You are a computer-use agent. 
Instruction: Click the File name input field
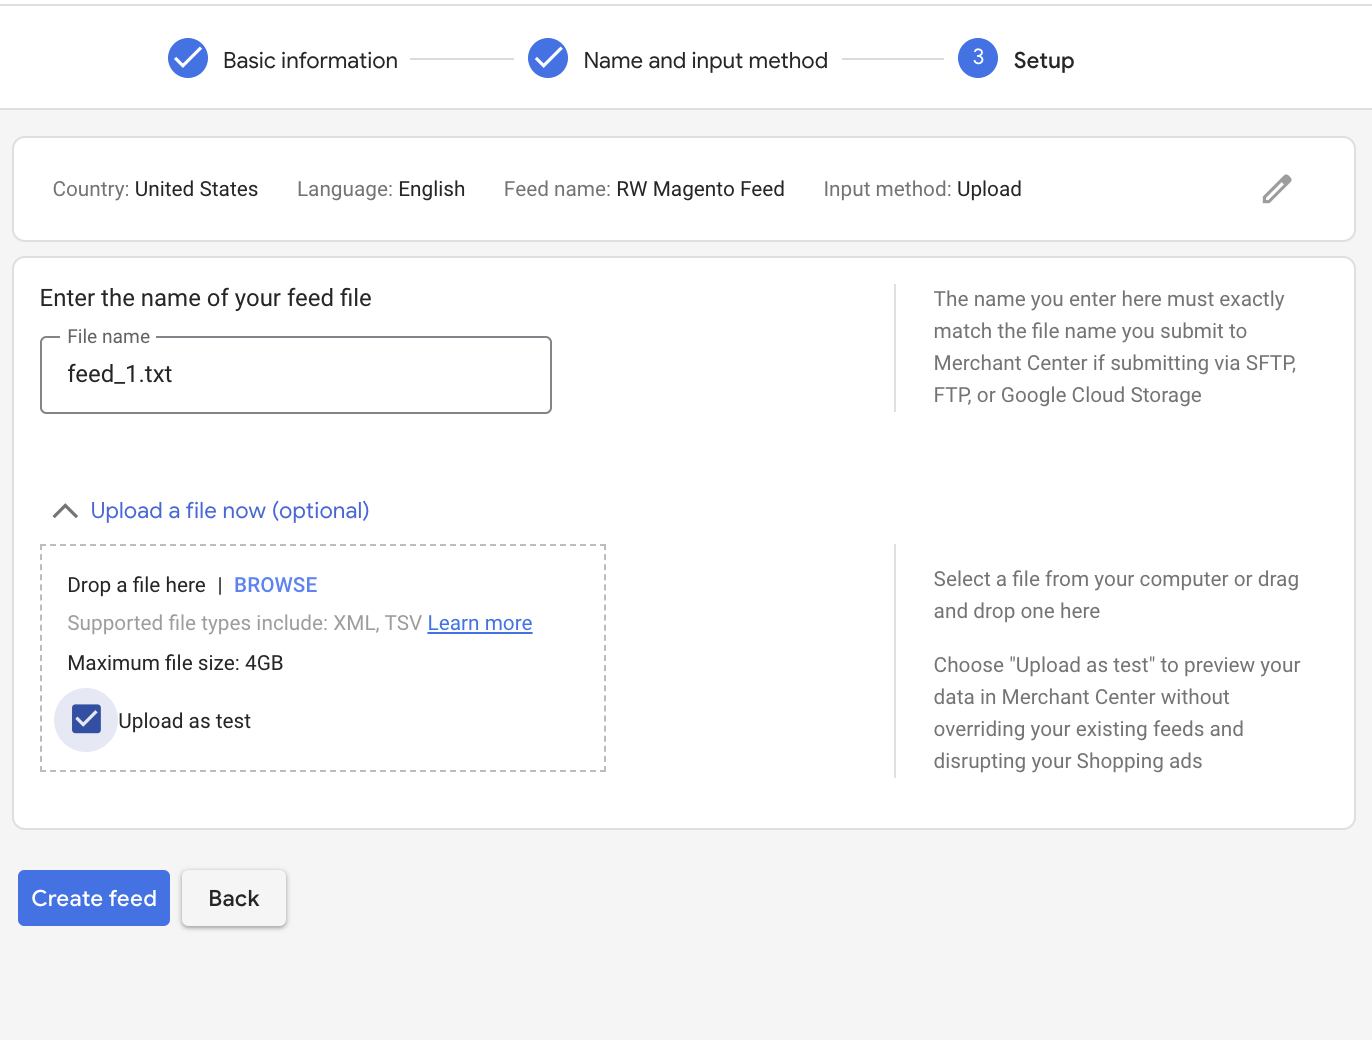pyautogui.click(x=296, y=375)
